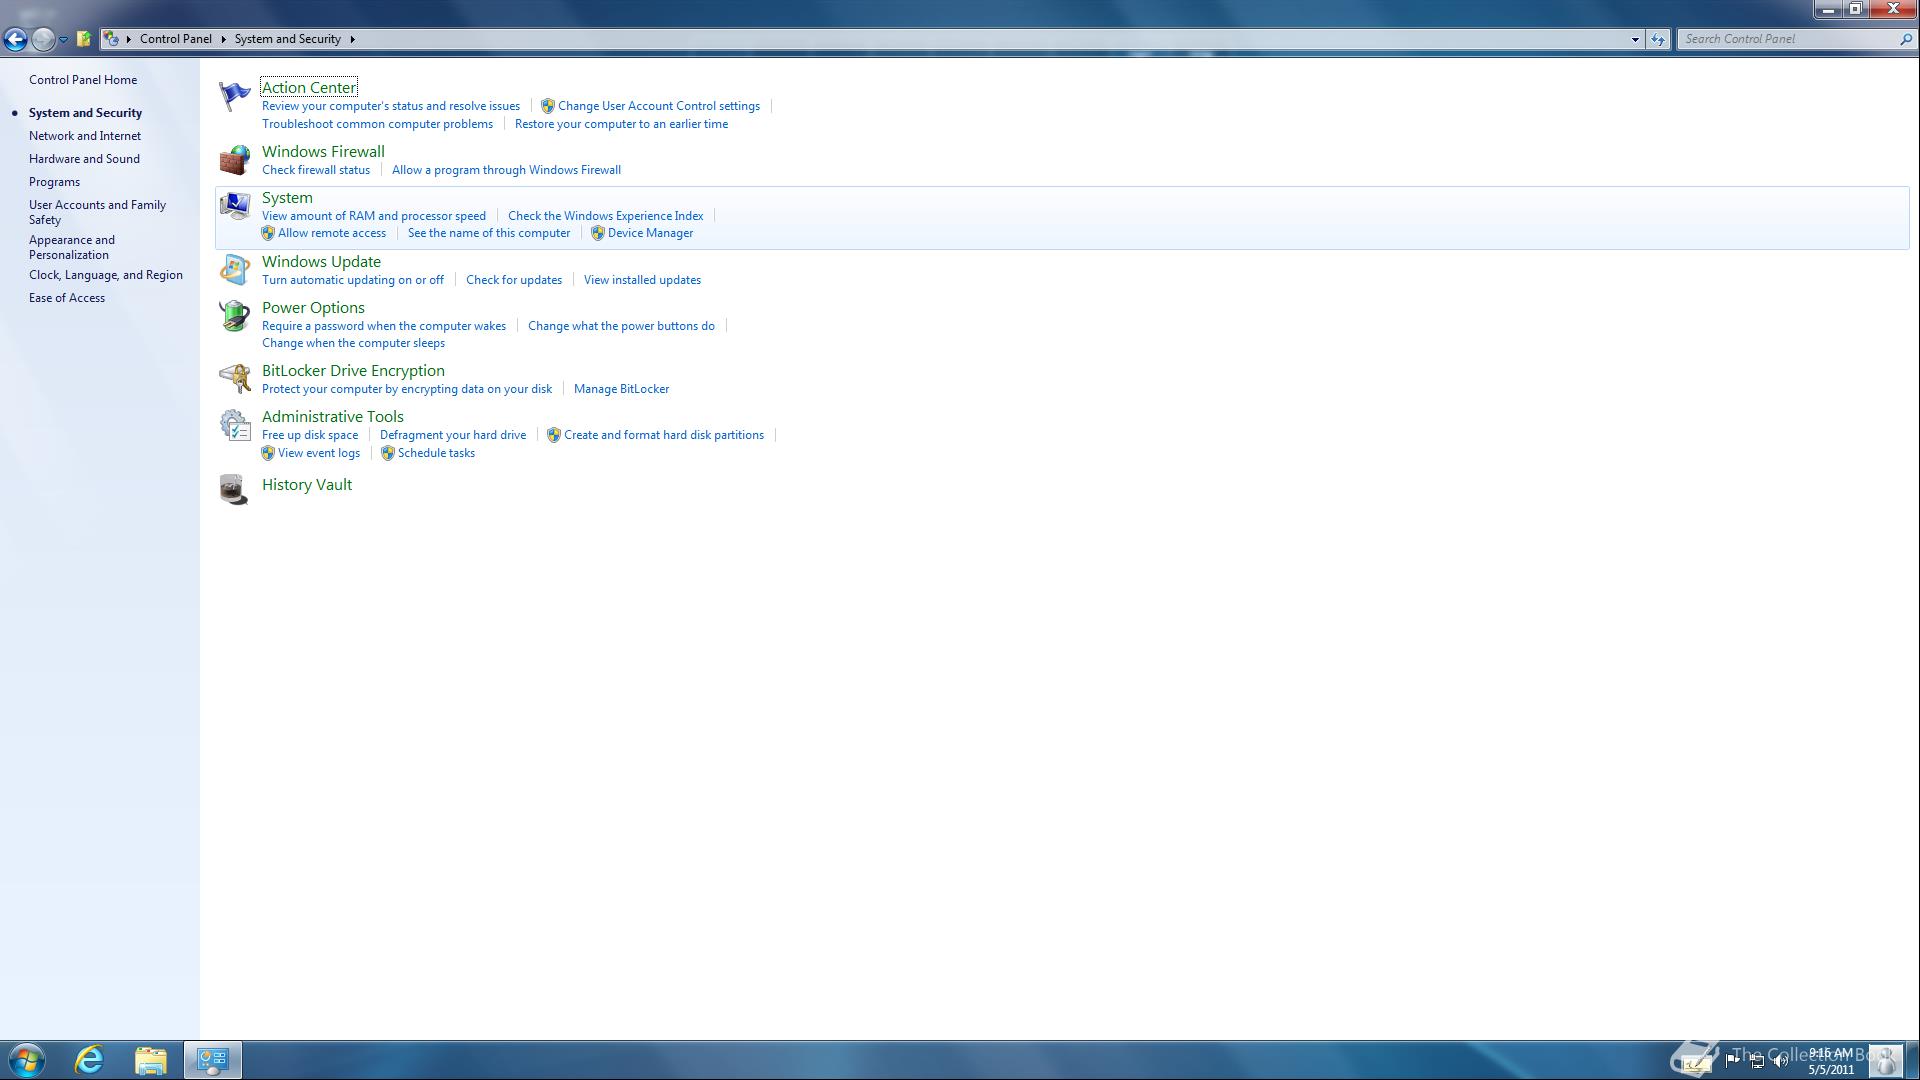Click the BitLocker Drive Encryption keys icon
Image resolution: width=1920 pixels, height=1080 pixels.
click(x=234, y=379)
